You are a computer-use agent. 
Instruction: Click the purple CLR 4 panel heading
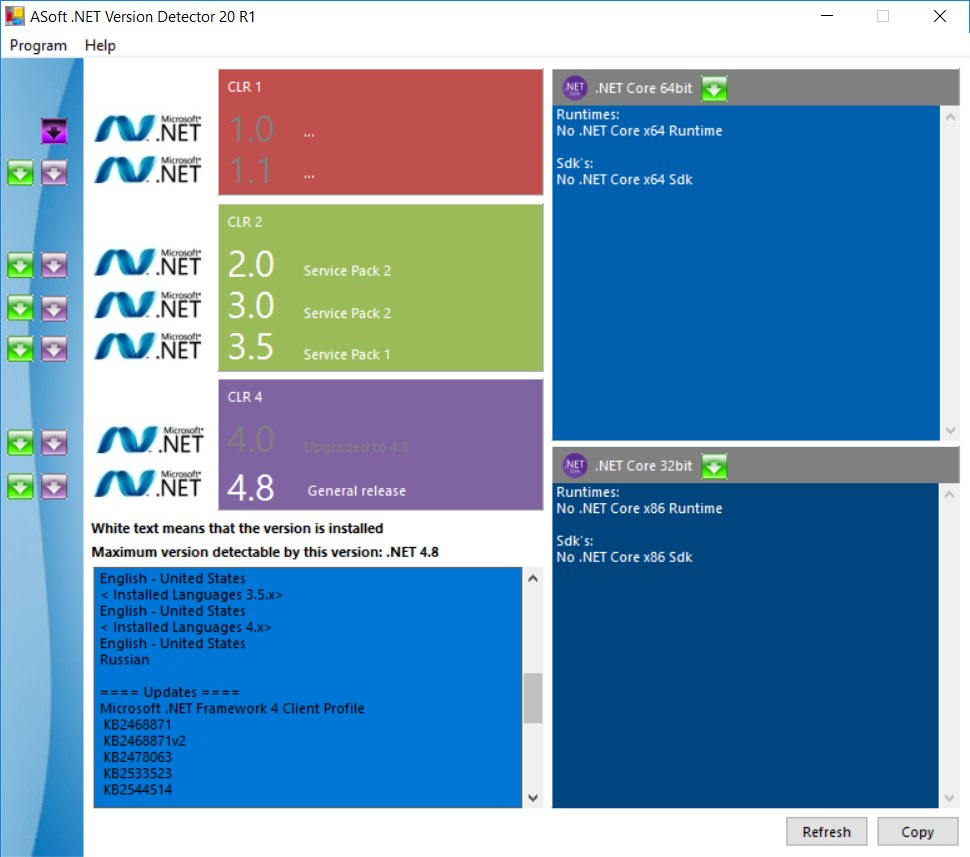tap(245, 397)
